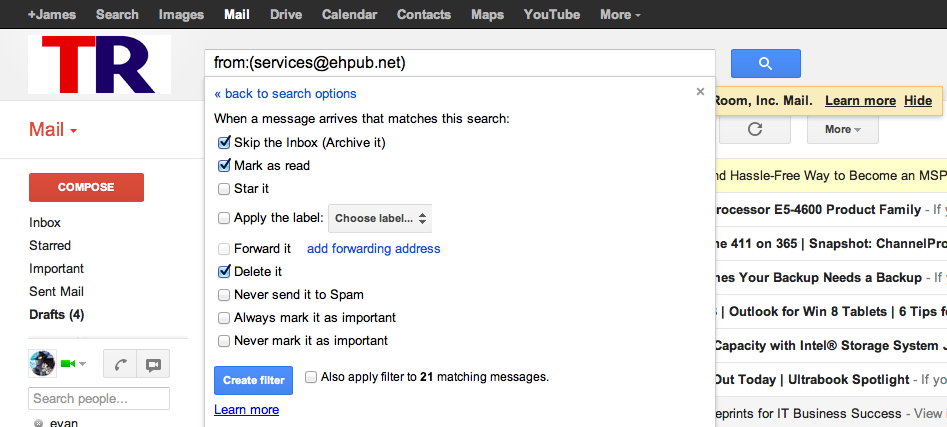The height and width of the screenshot is (427, 947).
Task: Select Mail in the top bar
Action: (237, 14)
